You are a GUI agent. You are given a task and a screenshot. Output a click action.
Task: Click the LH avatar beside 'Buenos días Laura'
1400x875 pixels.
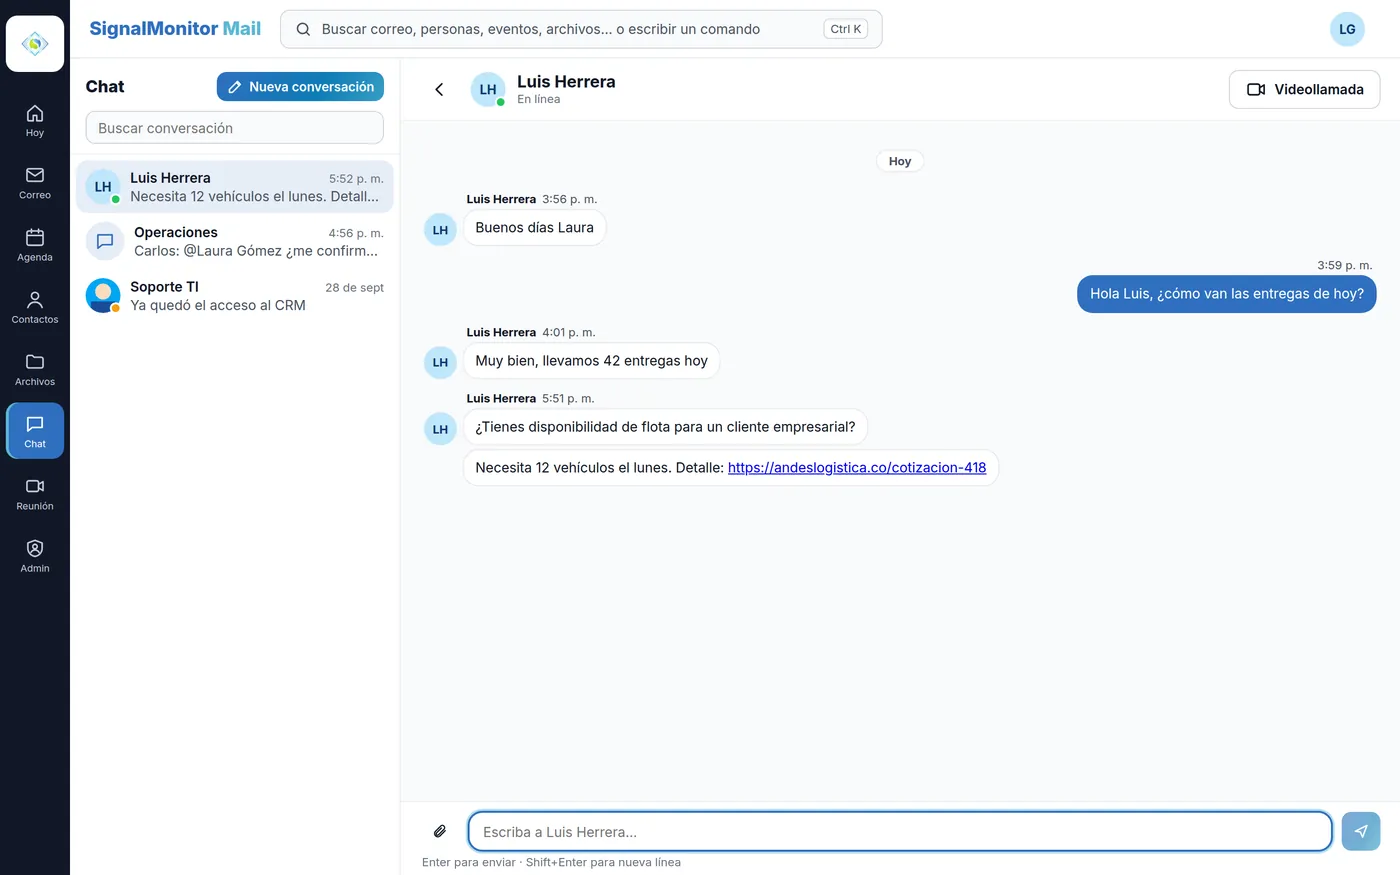point(440,230)
